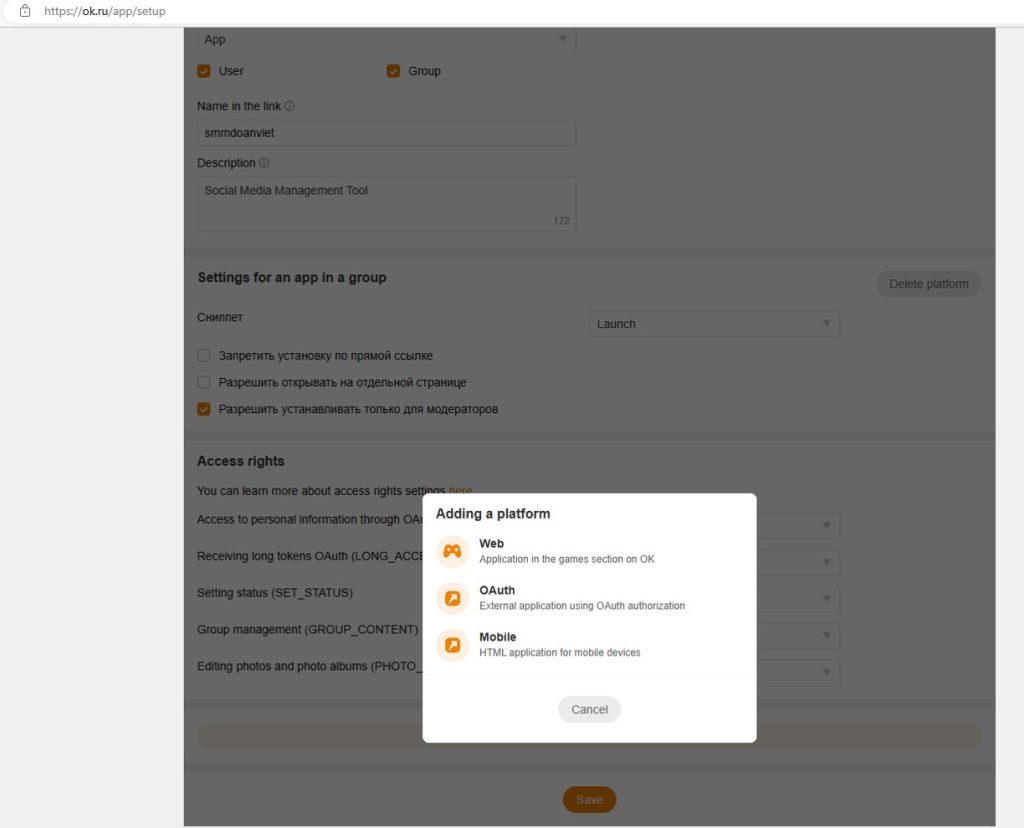This screenshot has width=1024, height=828.
Task: Enable Запретить установку по прямой ссылке
Action: (x=203, y=355)
